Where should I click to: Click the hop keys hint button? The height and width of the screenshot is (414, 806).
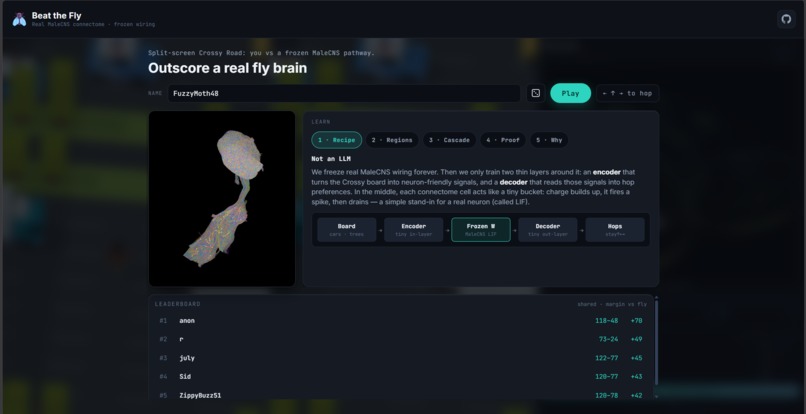627,93
